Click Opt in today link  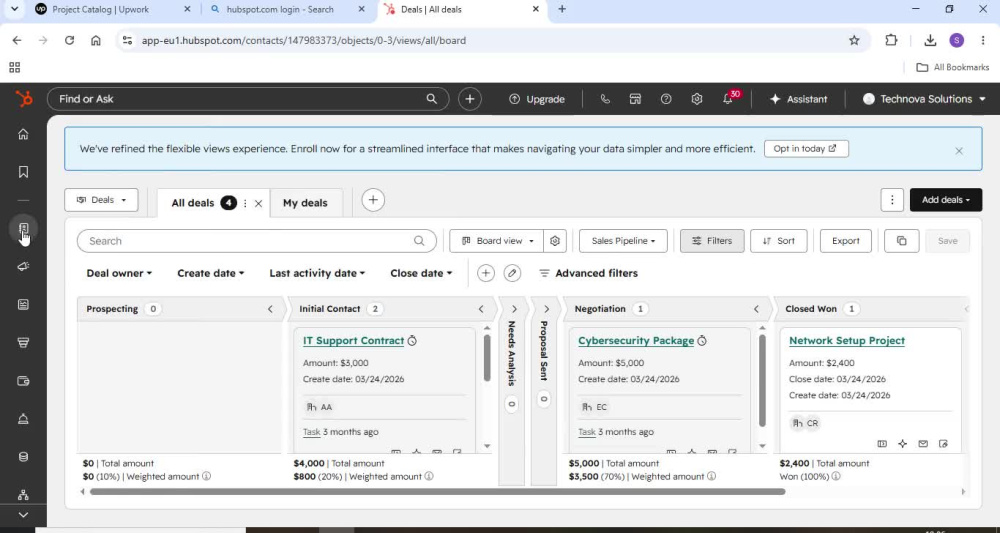(806, 149)
